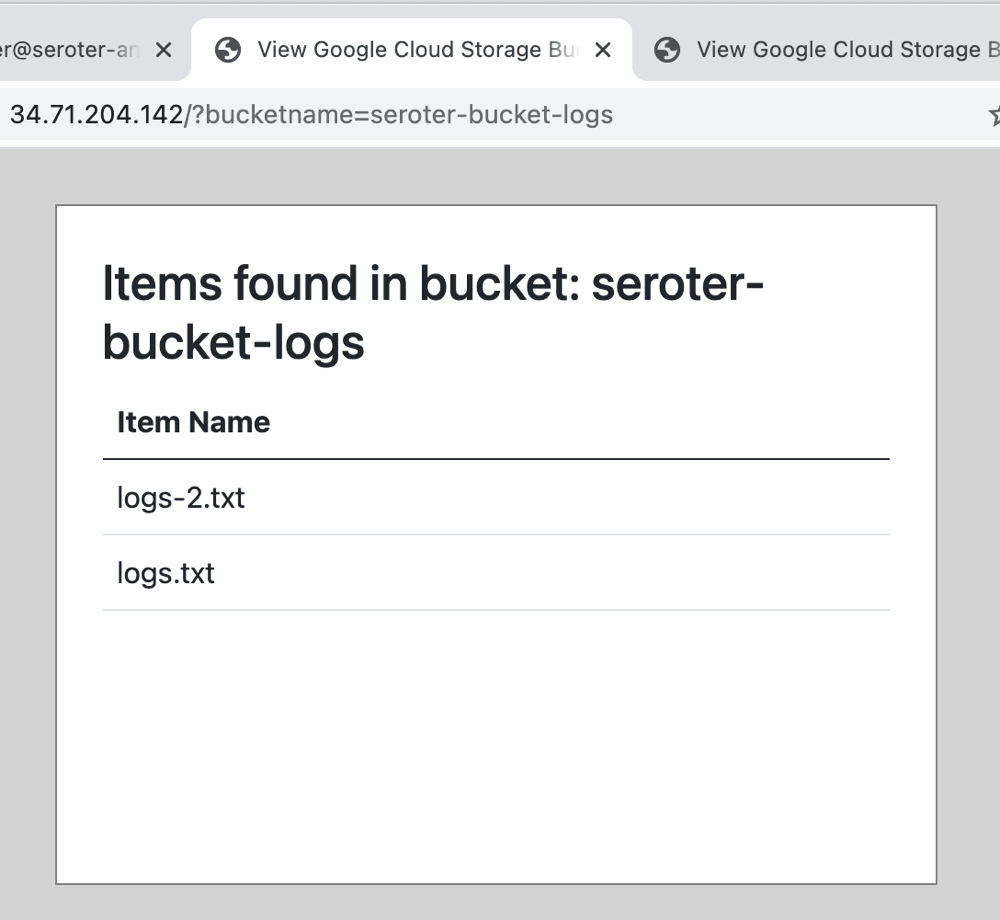Screen dimensions: 1000x920
Task: Click the globe favicon on active tab
Action: click(x=229, y=50)
